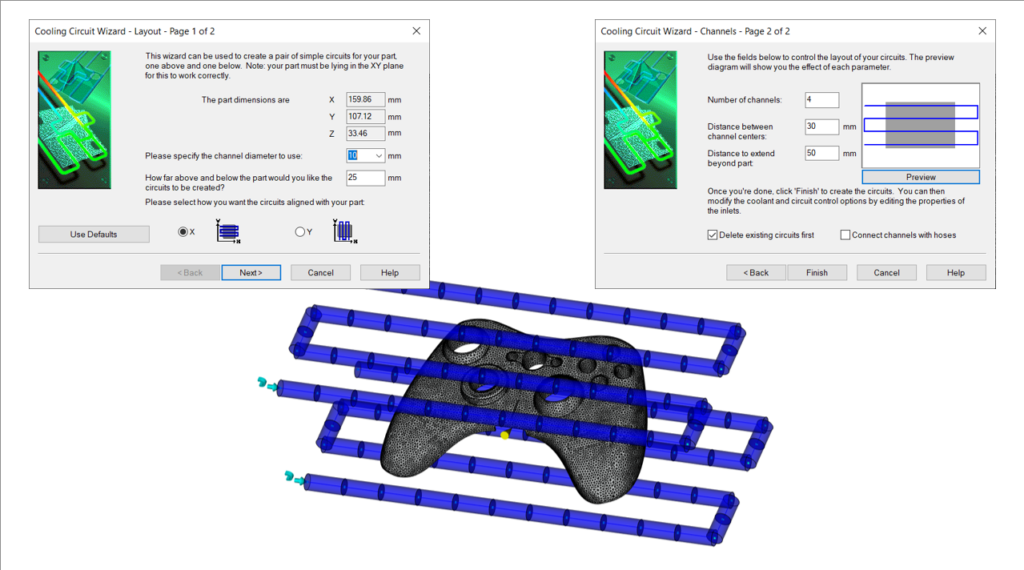1024x570 pixels.
Task: Click the distance to extend beyond part field
Action: tap(822, 153)
